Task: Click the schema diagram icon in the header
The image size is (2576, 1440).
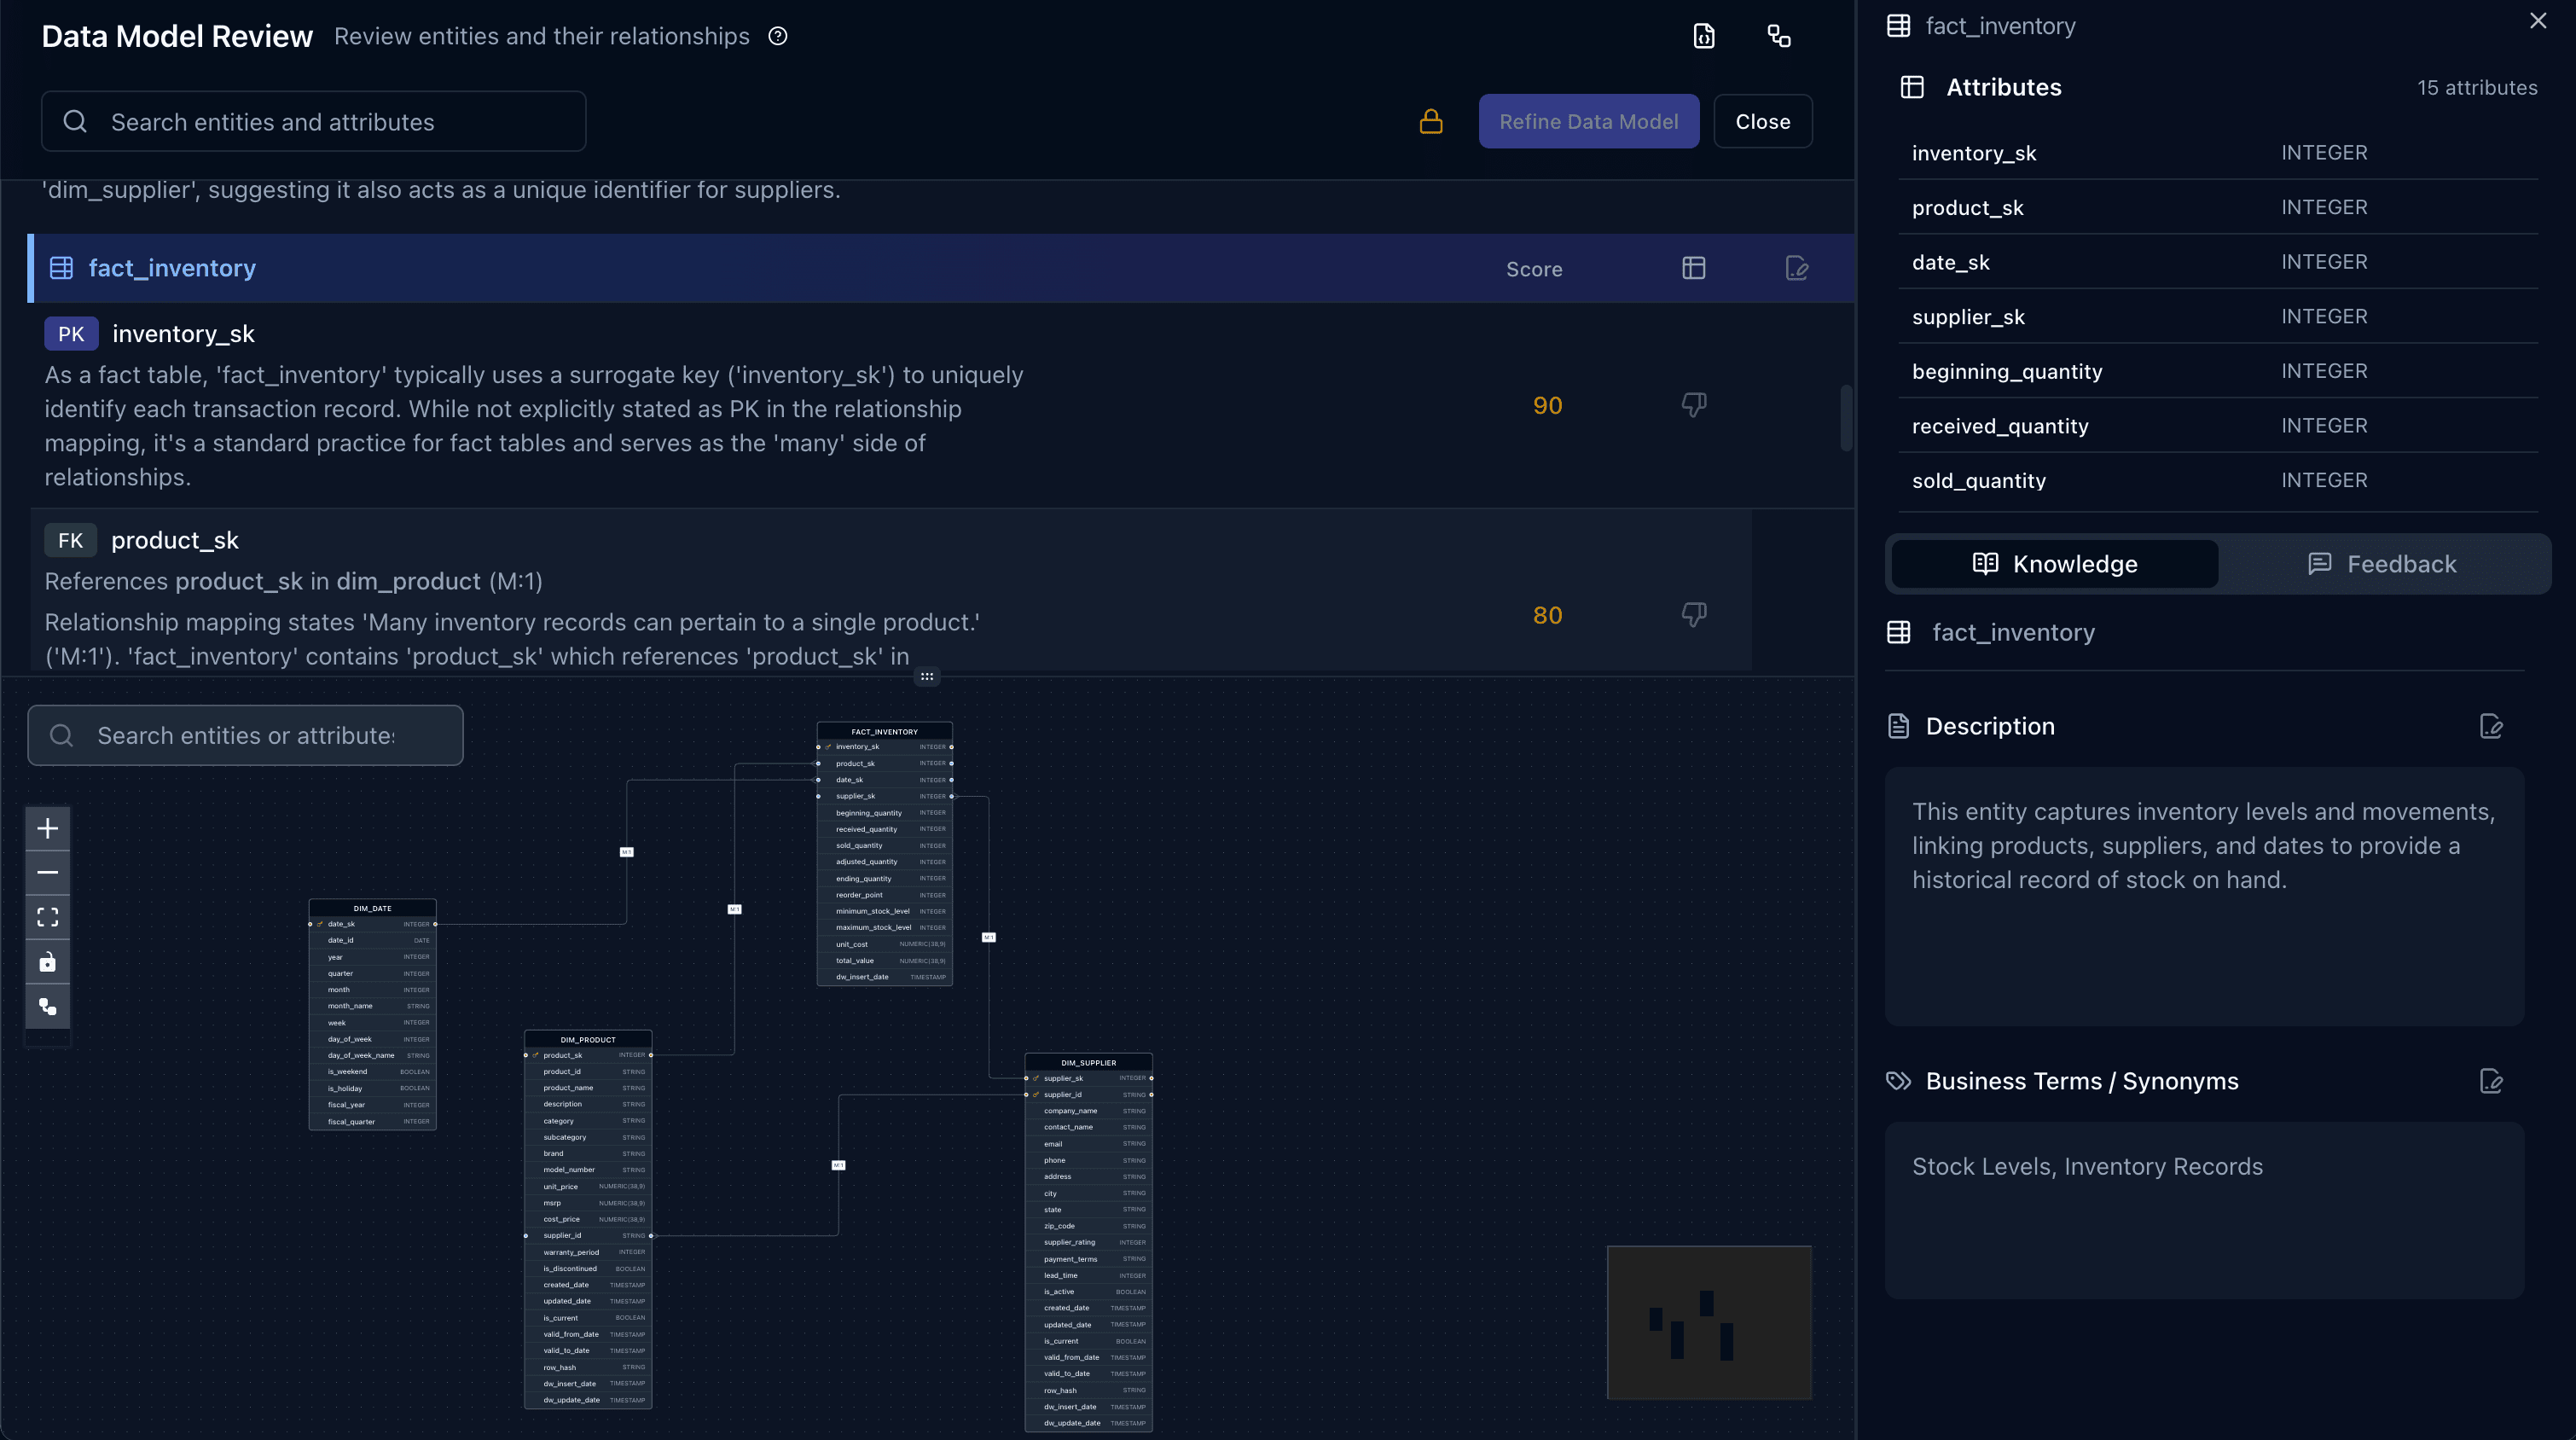Action: [x=1779, y=36]
